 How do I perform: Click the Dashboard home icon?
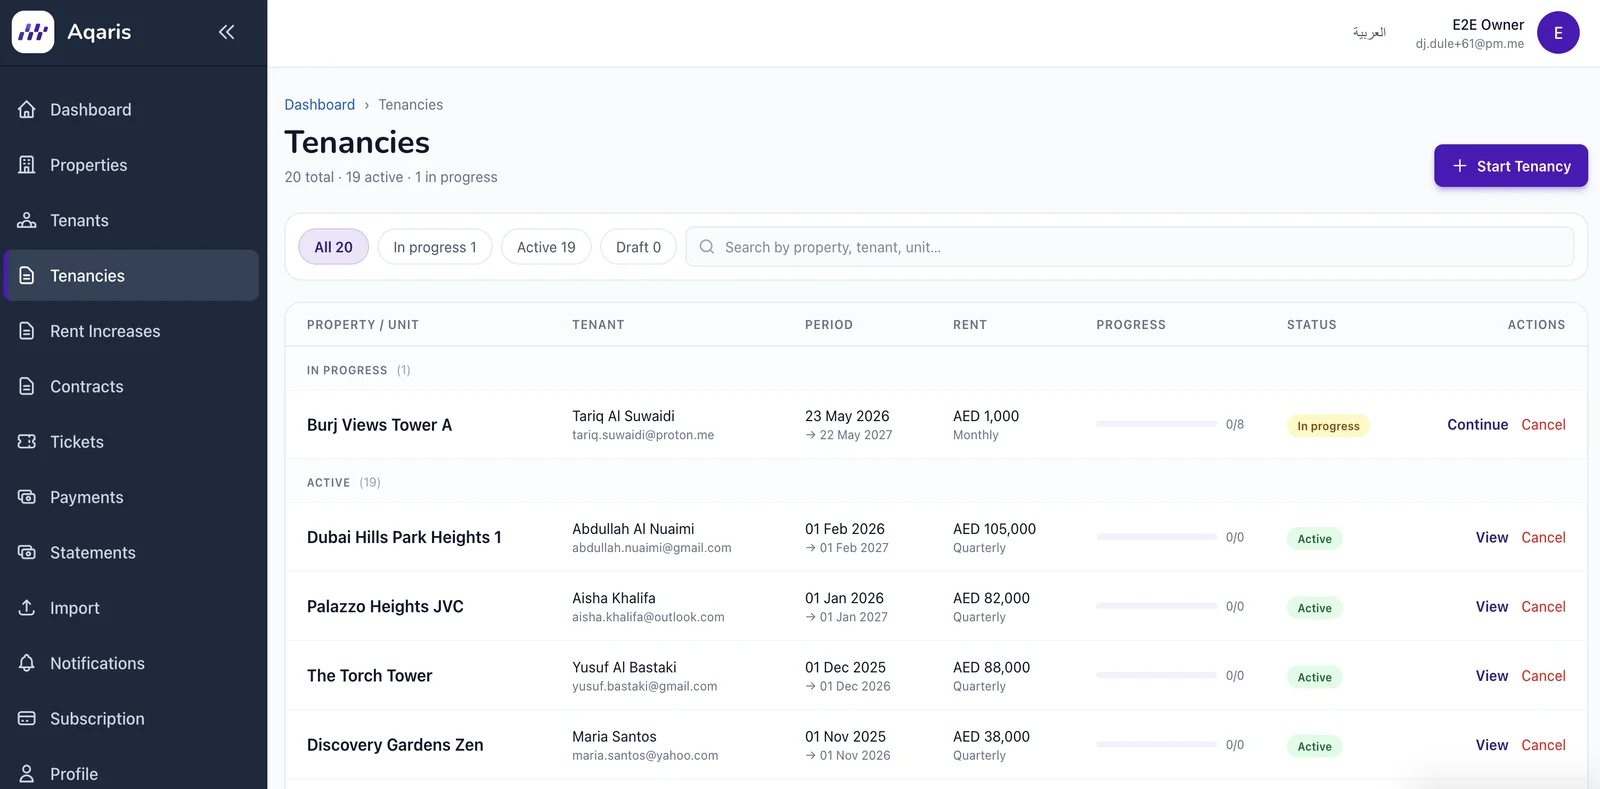pyautogui.click(x=27, y=109)
